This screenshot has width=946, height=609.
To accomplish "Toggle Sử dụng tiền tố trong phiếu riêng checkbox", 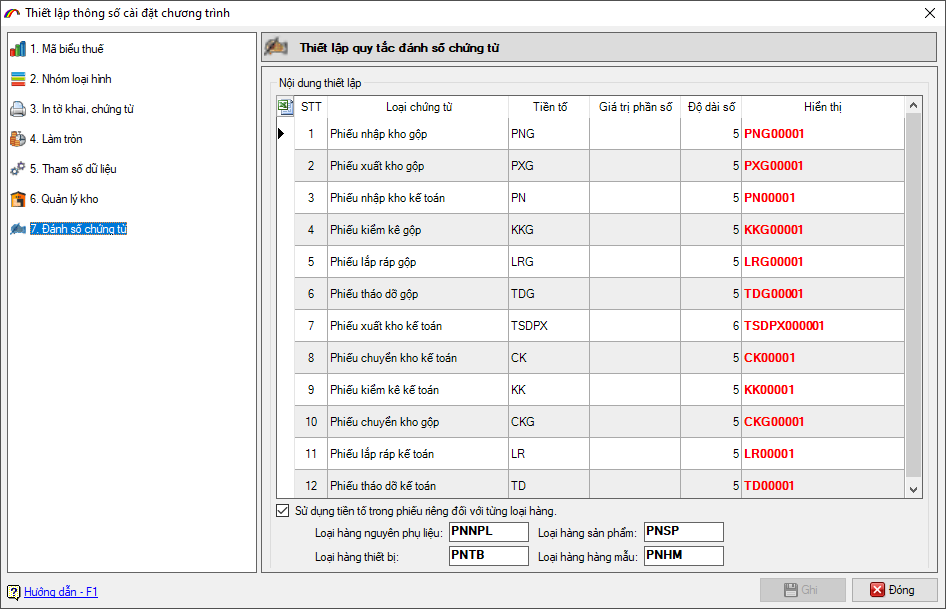I will [x=282, y=511].
